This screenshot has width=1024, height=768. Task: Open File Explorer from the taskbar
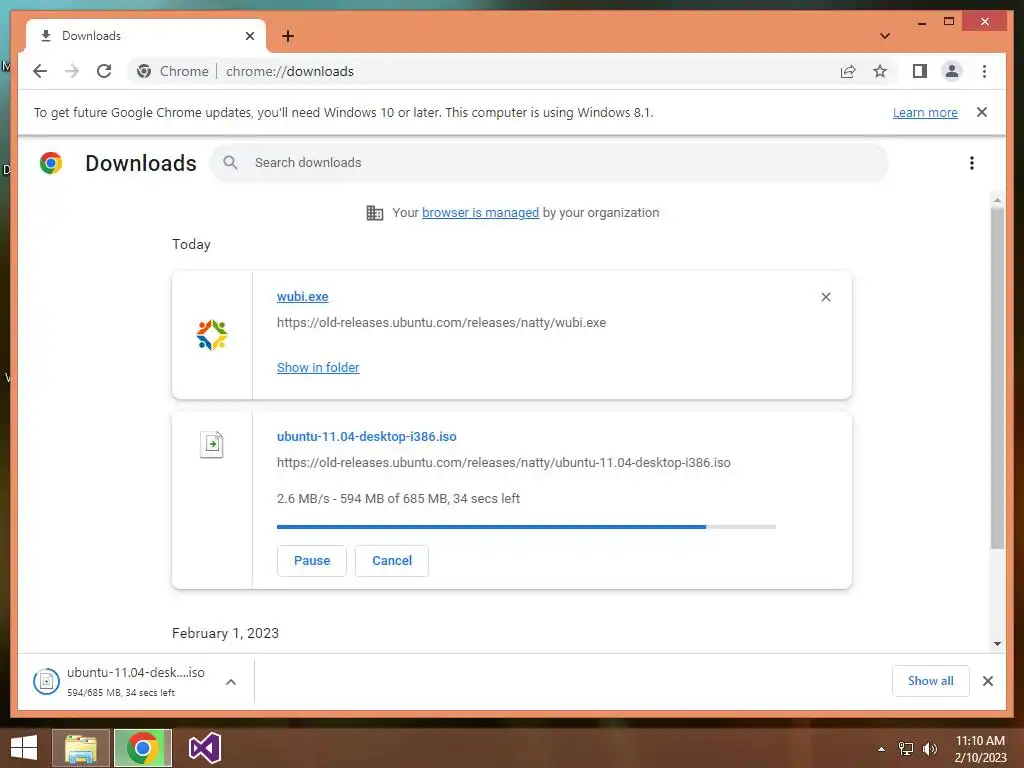point(81,748)
